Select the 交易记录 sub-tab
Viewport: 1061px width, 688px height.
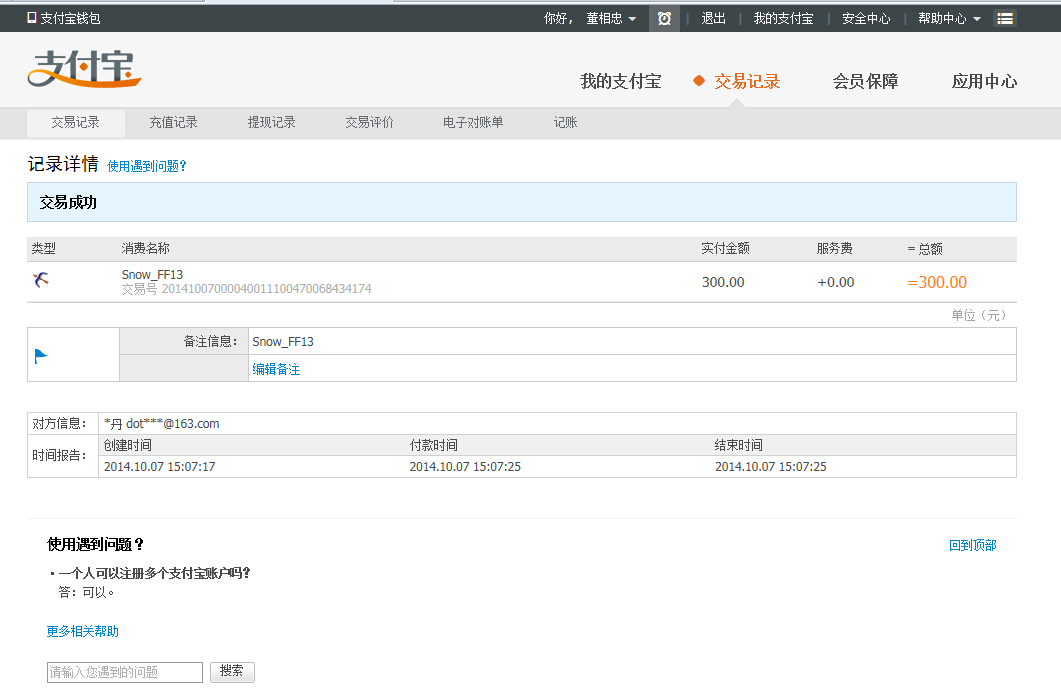click(76, 122)
